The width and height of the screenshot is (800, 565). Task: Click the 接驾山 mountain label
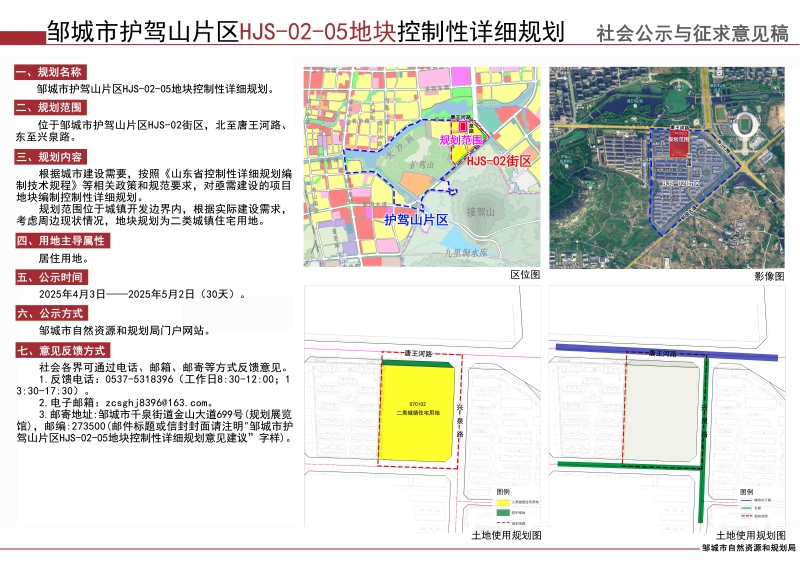click(481, 211)
